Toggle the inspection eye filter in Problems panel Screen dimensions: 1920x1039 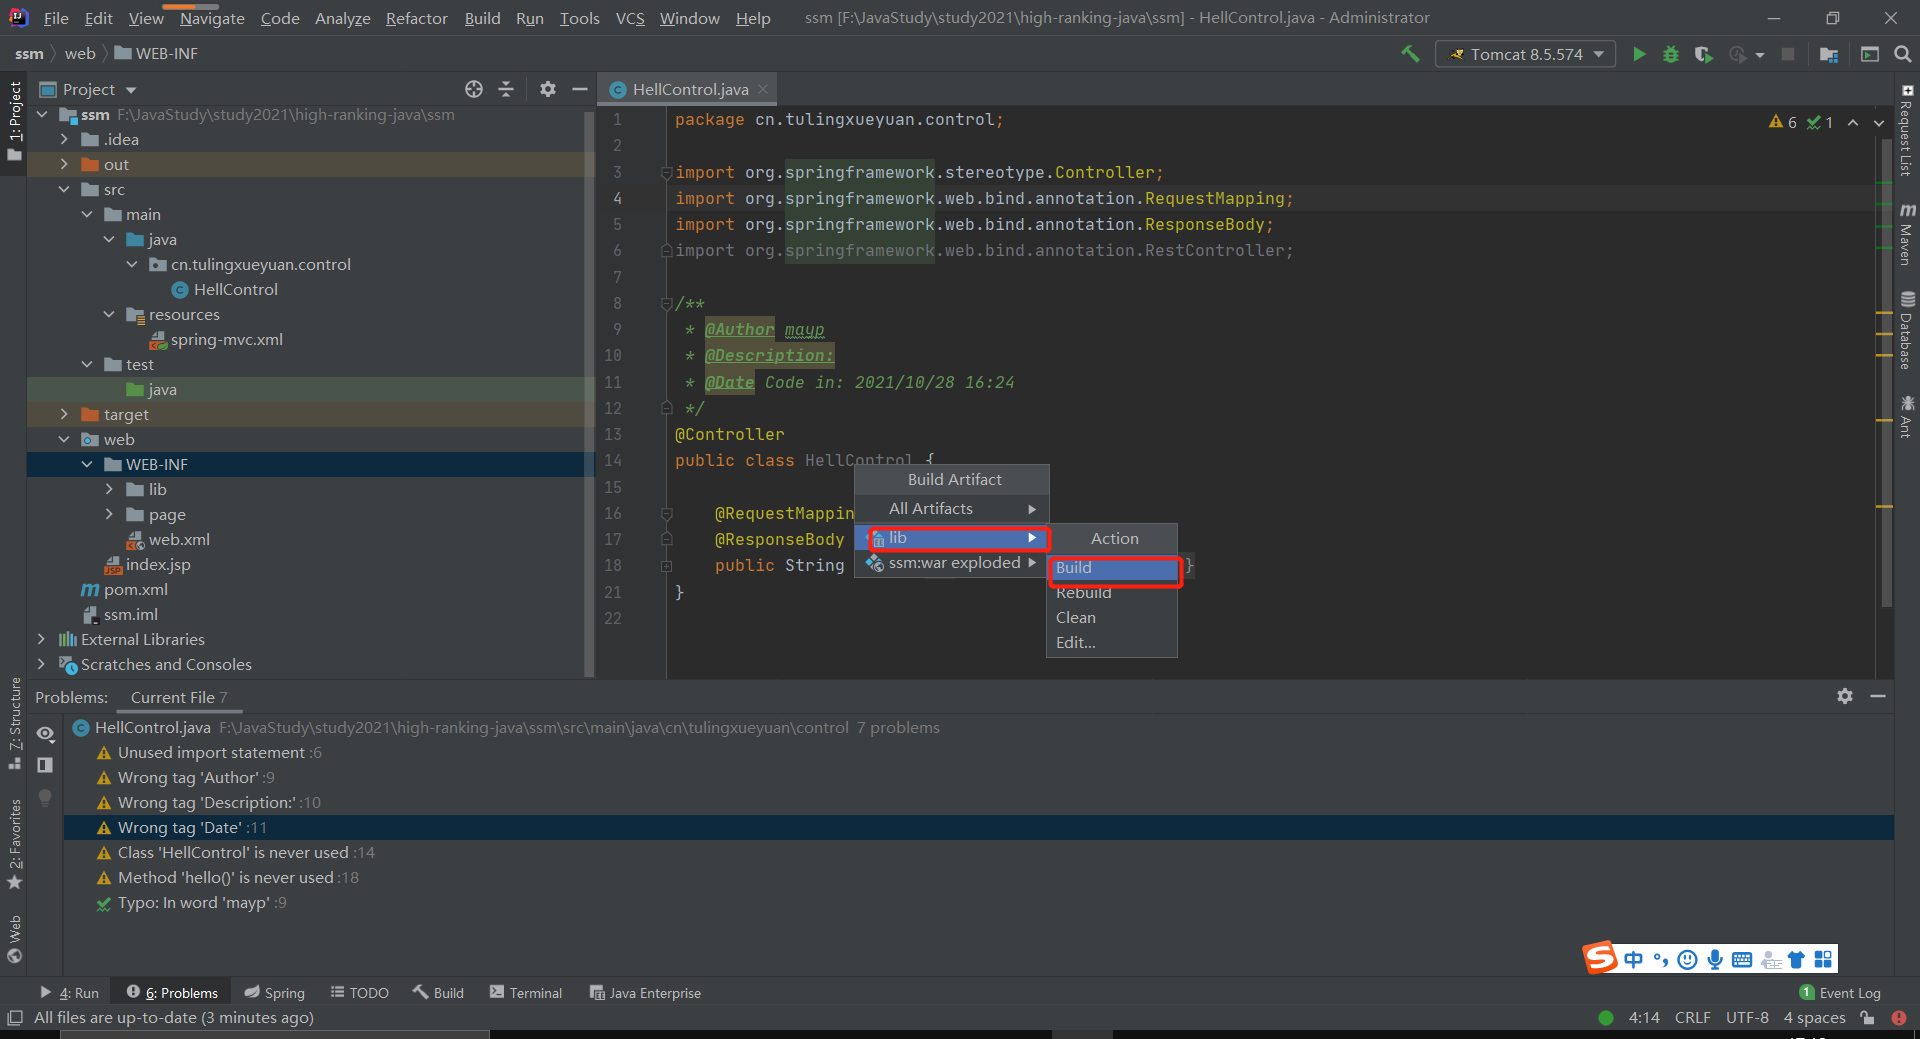[x=45, y=733]
